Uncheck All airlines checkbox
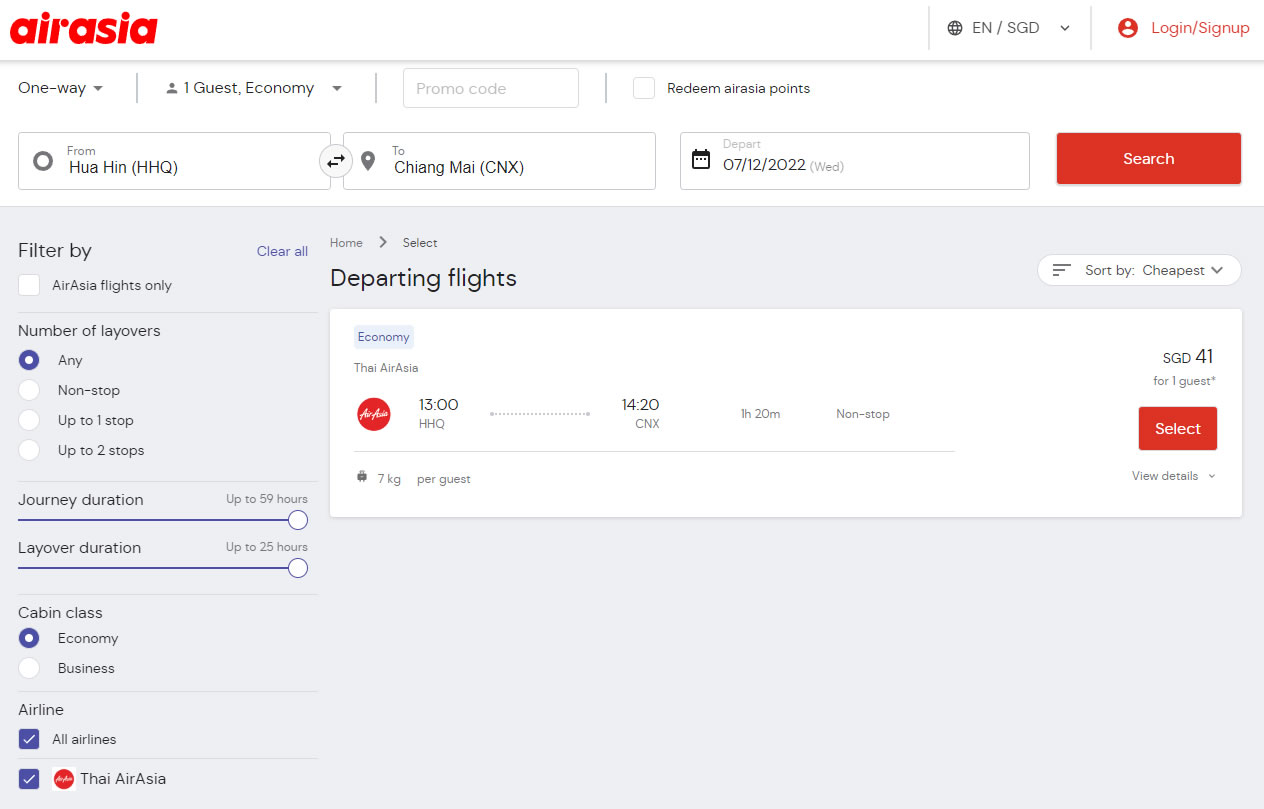Screen dimensions: 1264x809 click(29, 739)
